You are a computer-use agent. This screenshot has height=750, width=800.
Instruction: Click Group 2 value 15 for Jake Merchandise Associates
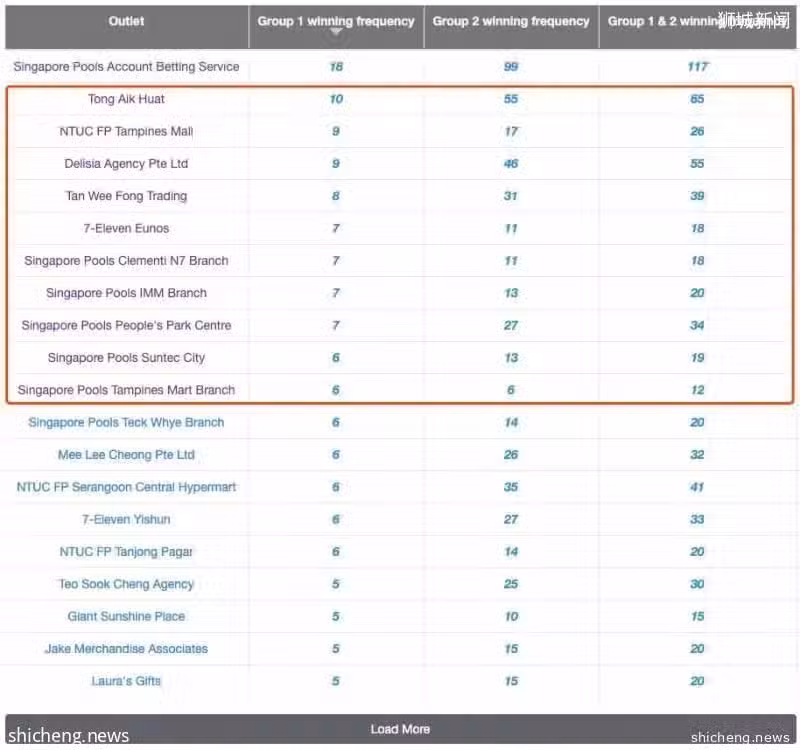point(511,649)
